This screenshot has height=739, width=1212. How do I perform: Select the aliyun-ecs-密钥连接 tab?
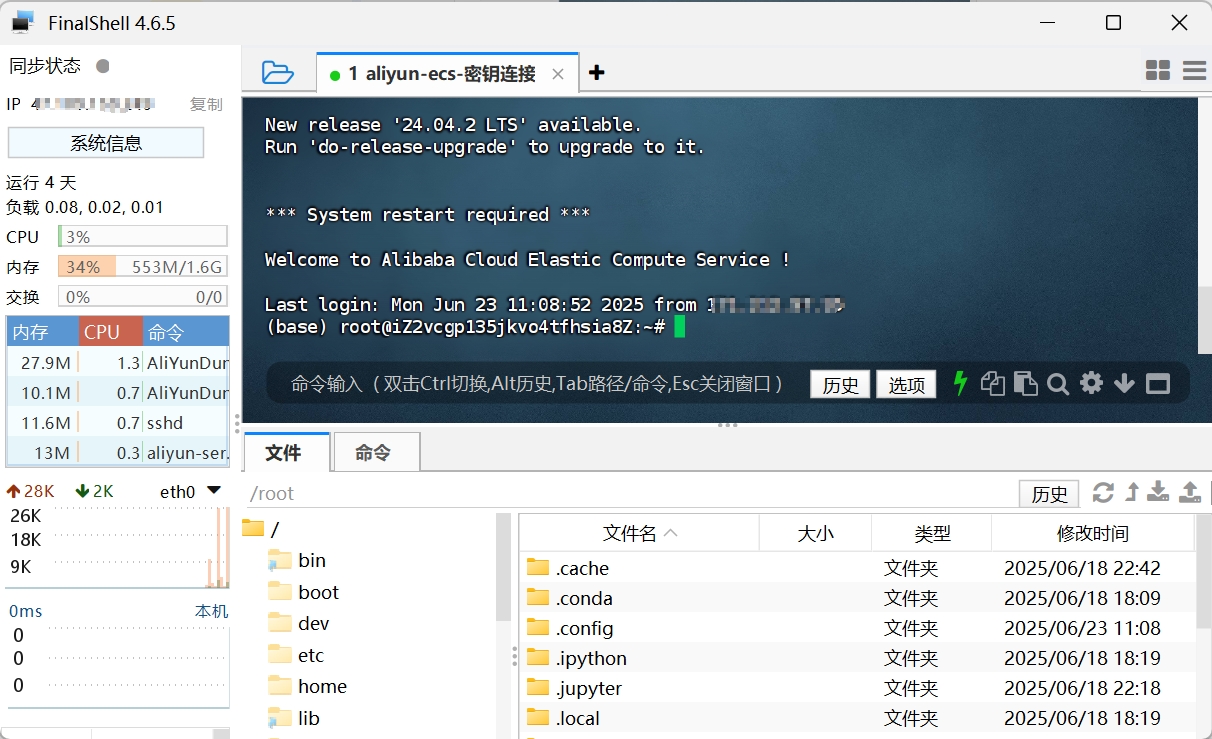coord(448,74)
